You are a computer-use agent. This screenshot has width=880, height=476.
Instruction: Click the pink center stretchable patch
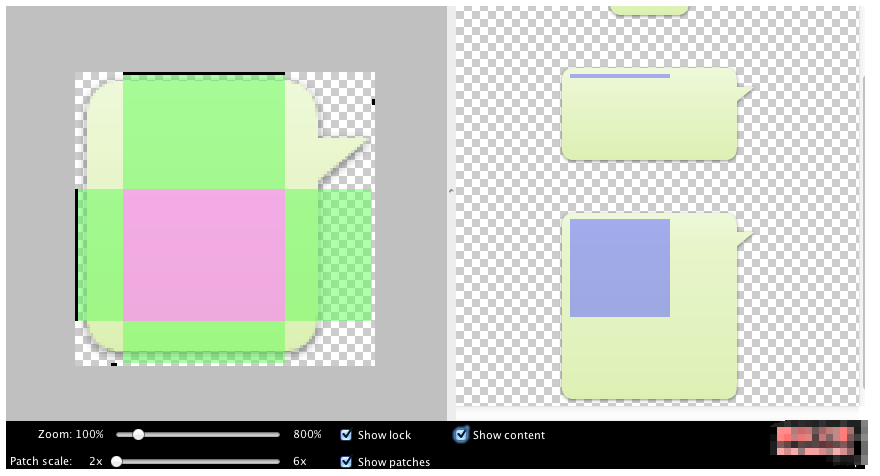coord(204,255)
